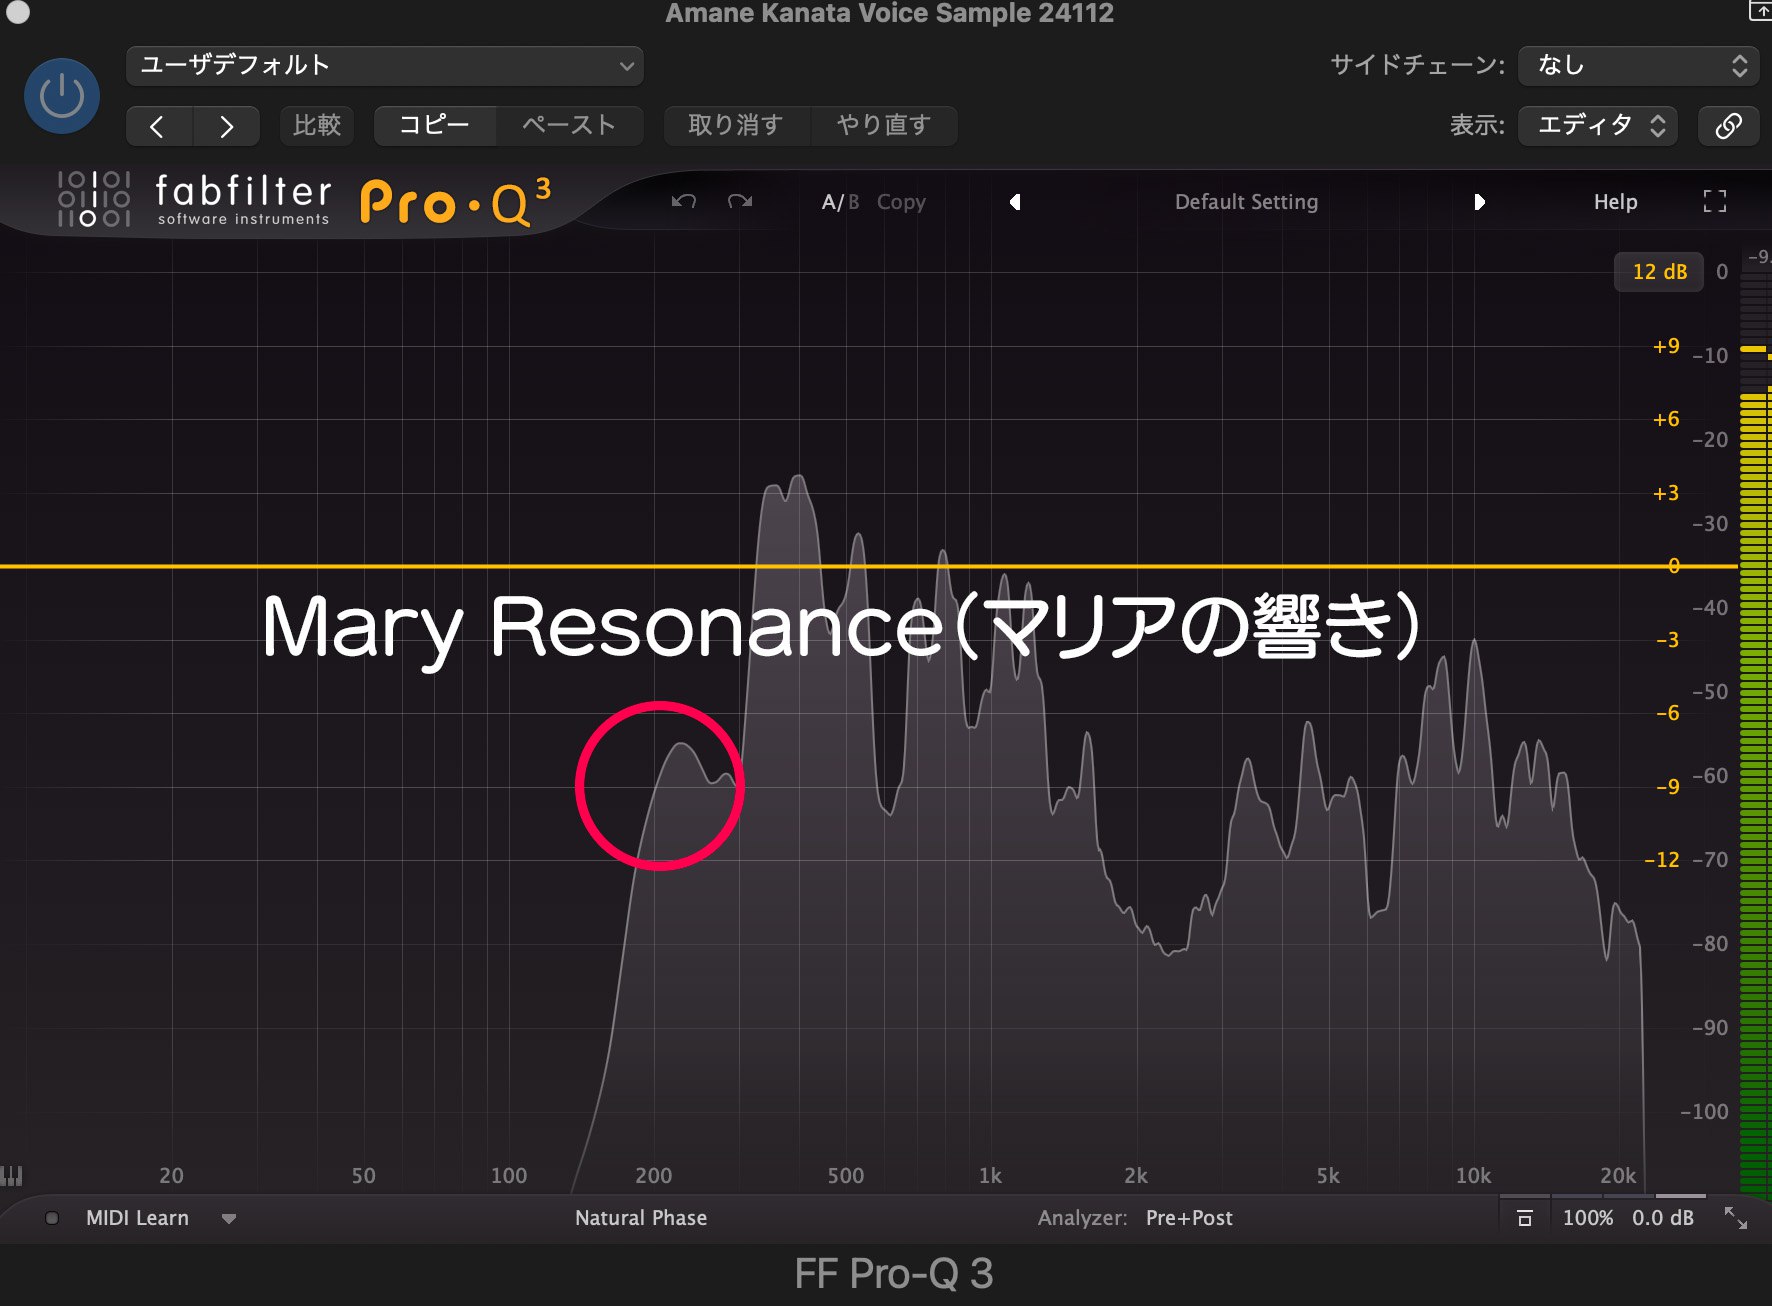Click the FabFilter redo arrow icon
Image resolution: width=1772 pixels, height=1306 pixels.
(x=740, y=202)
